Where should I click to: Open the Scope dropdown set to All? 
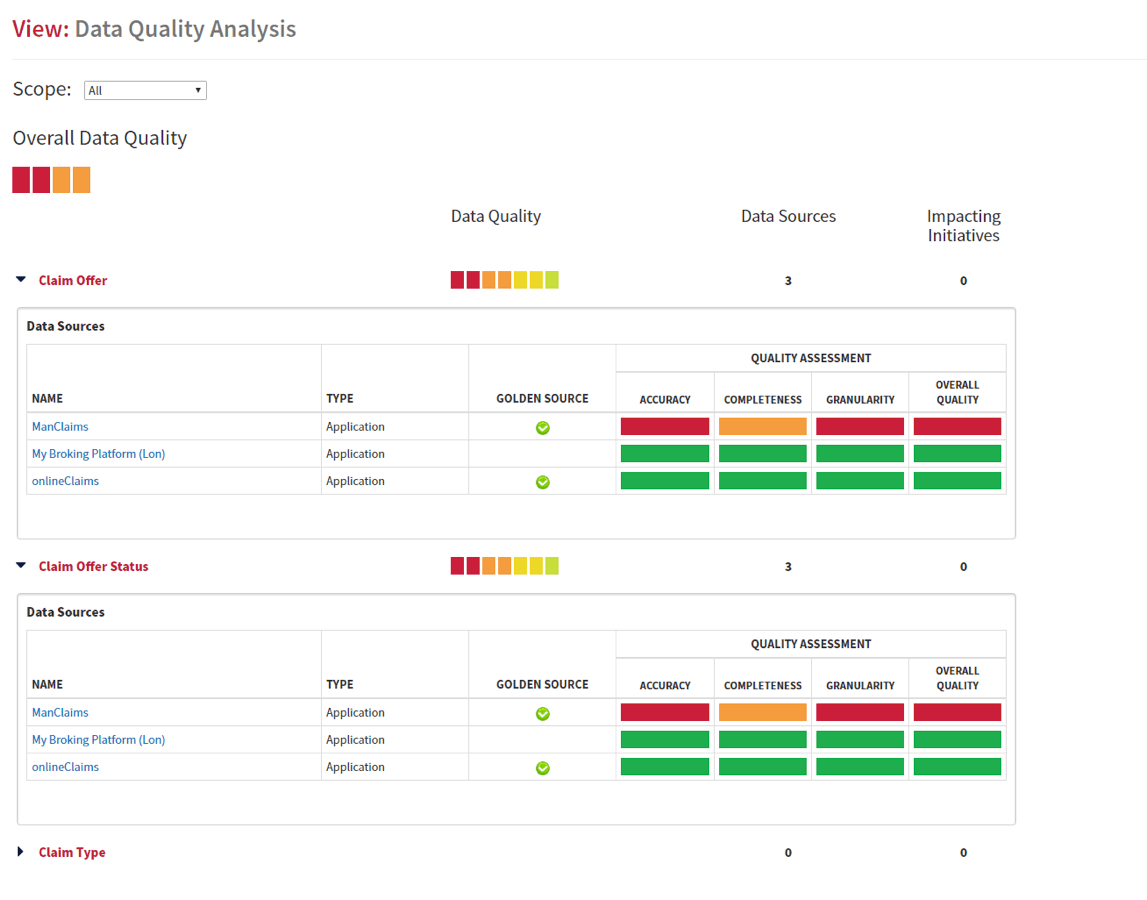tap(145, 90)
